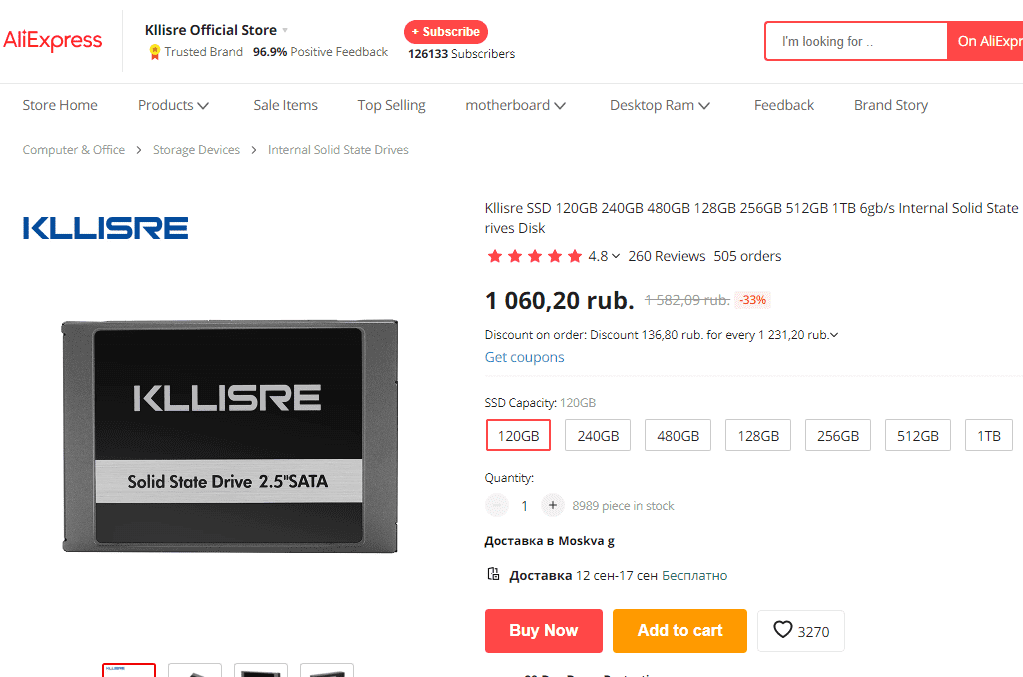Open Internal Solid State Drives breadcrumb

pos(338,150)
